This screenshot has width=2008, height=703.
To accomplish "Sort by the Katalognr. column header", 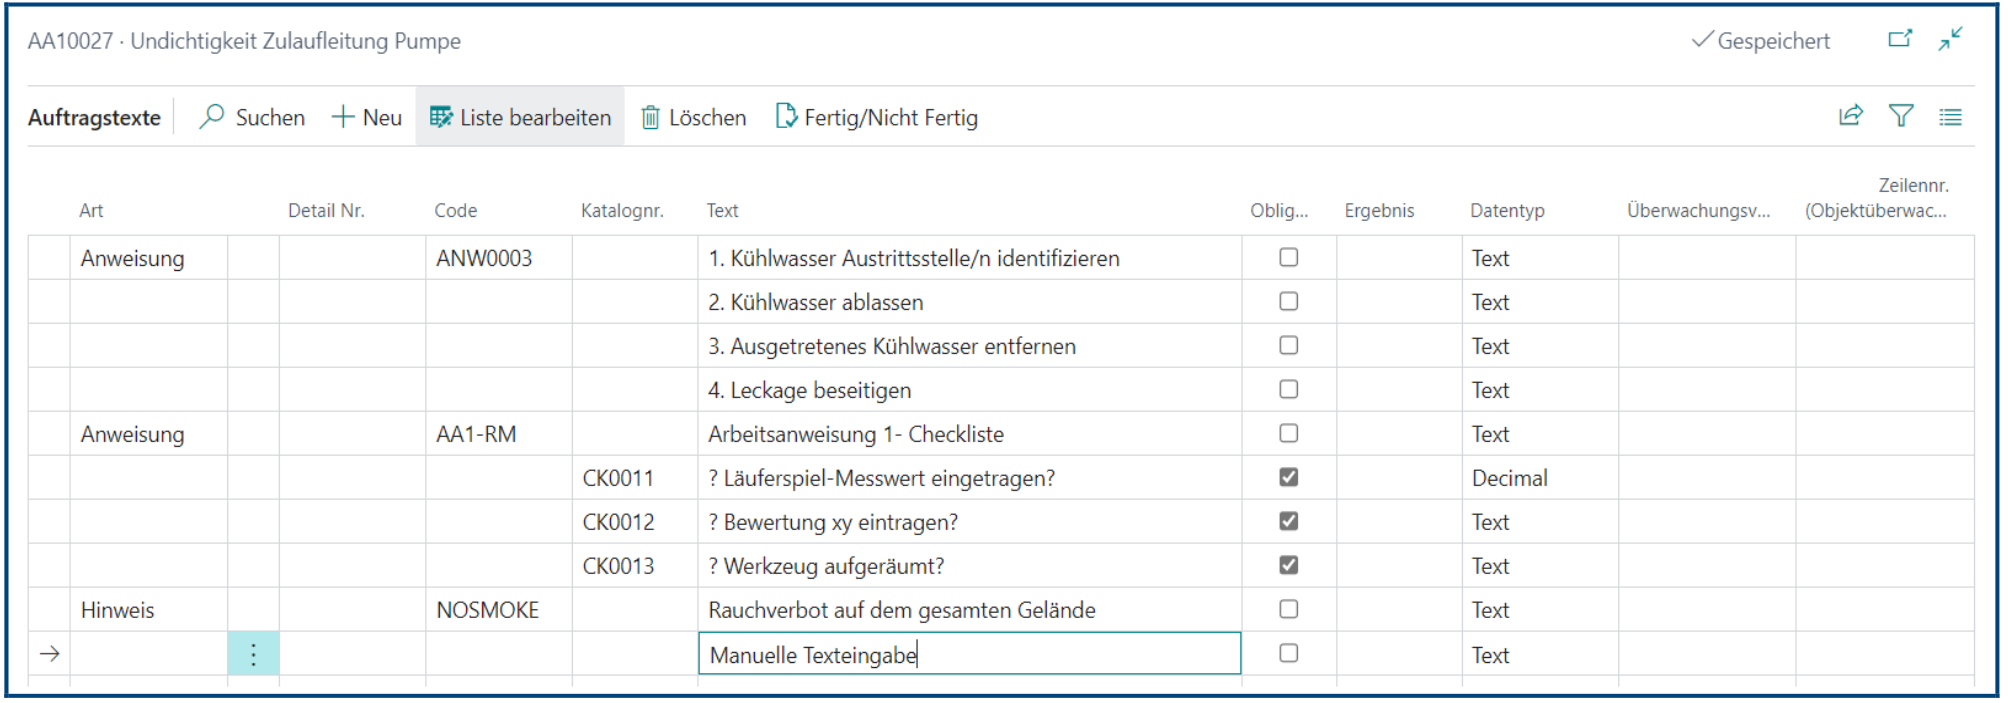I will coord(622,211).
